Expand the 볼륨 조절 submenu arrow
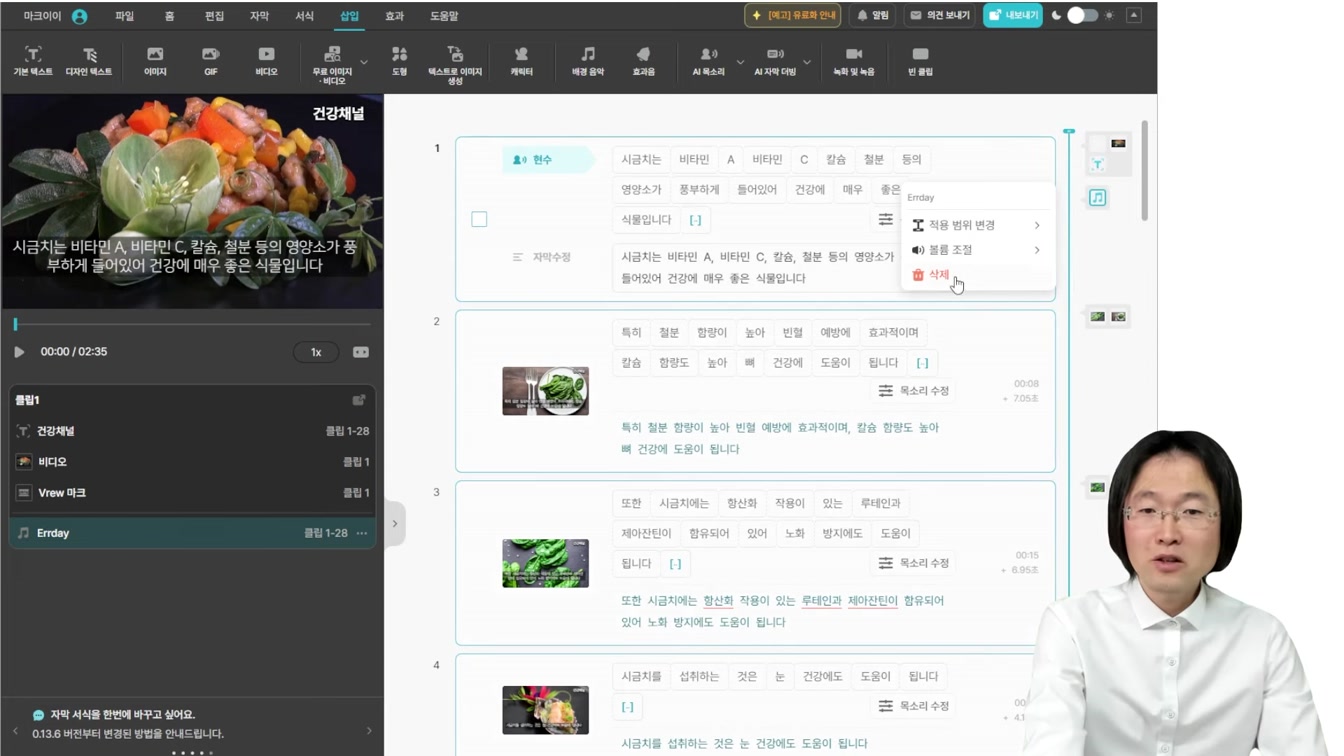The width and height of the screenshot is (1344, 756). pos(1037,250)
